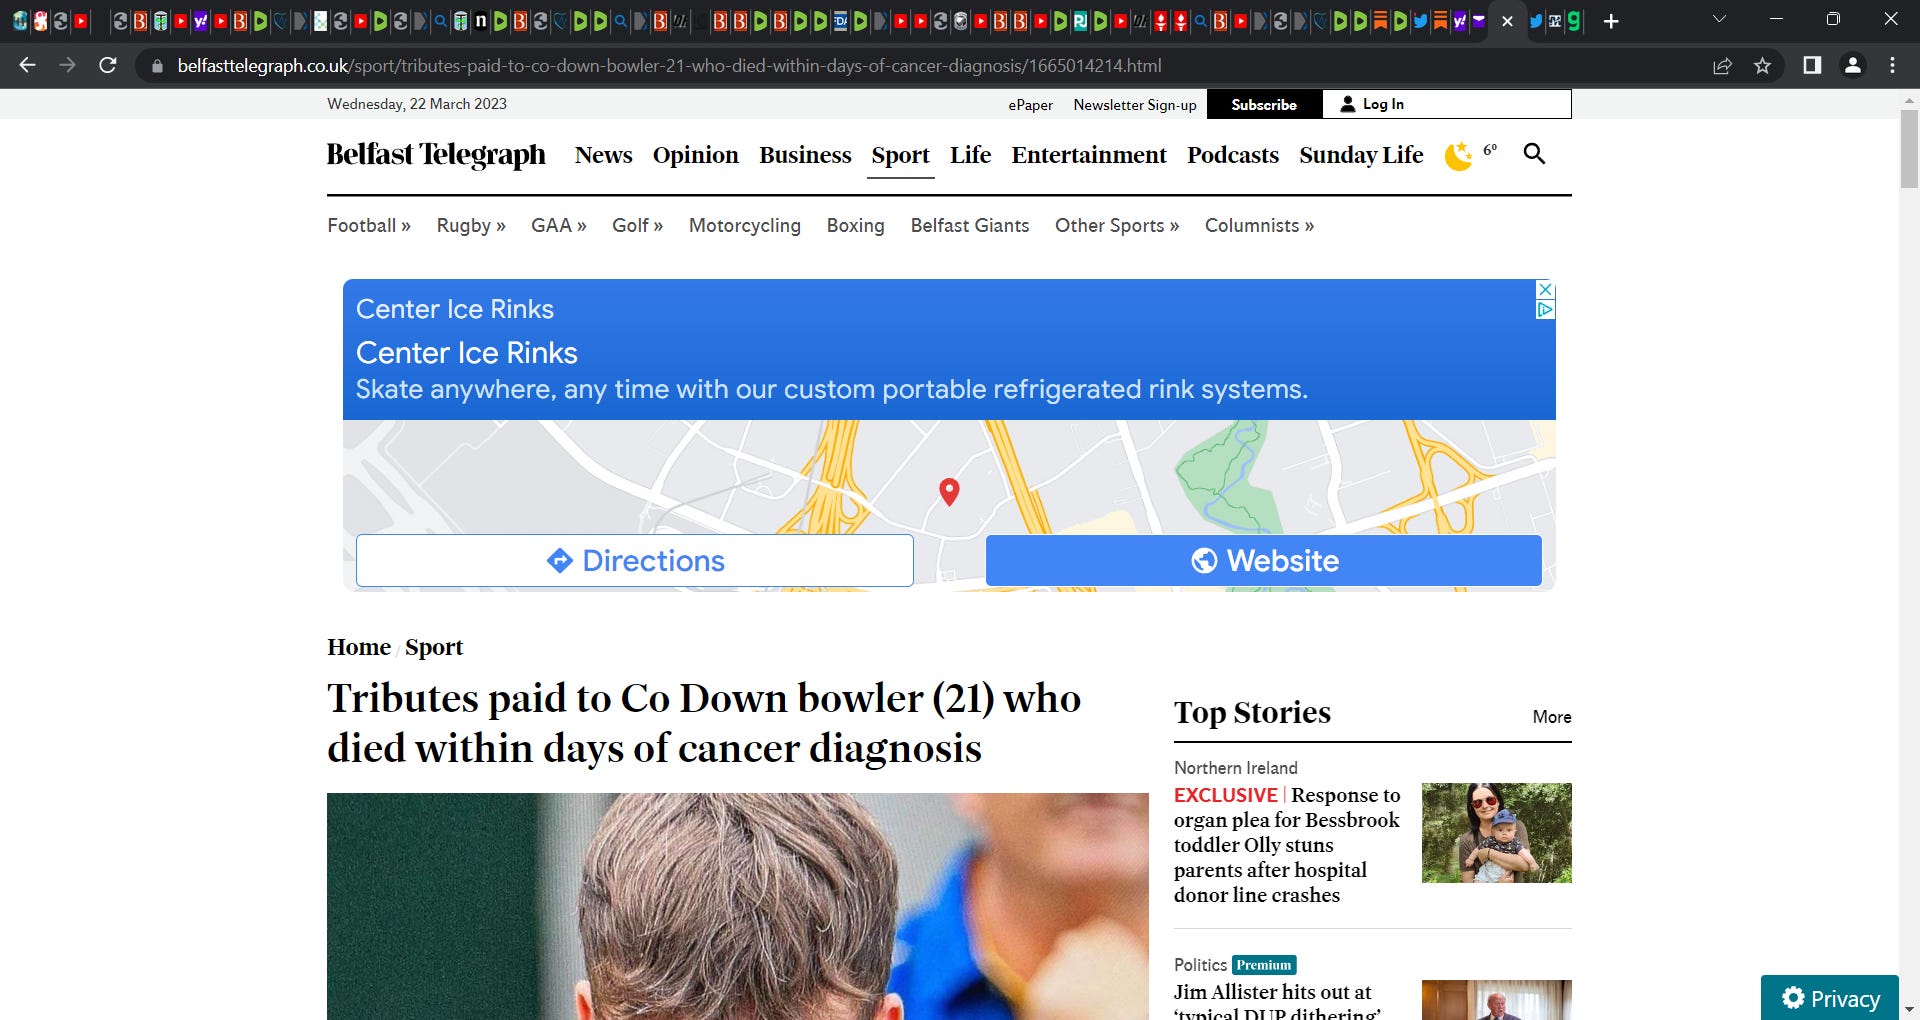The width and height of the screenshot is (1920, 1020).
Task: Select the Sport section
Action: tap(900, 155)
